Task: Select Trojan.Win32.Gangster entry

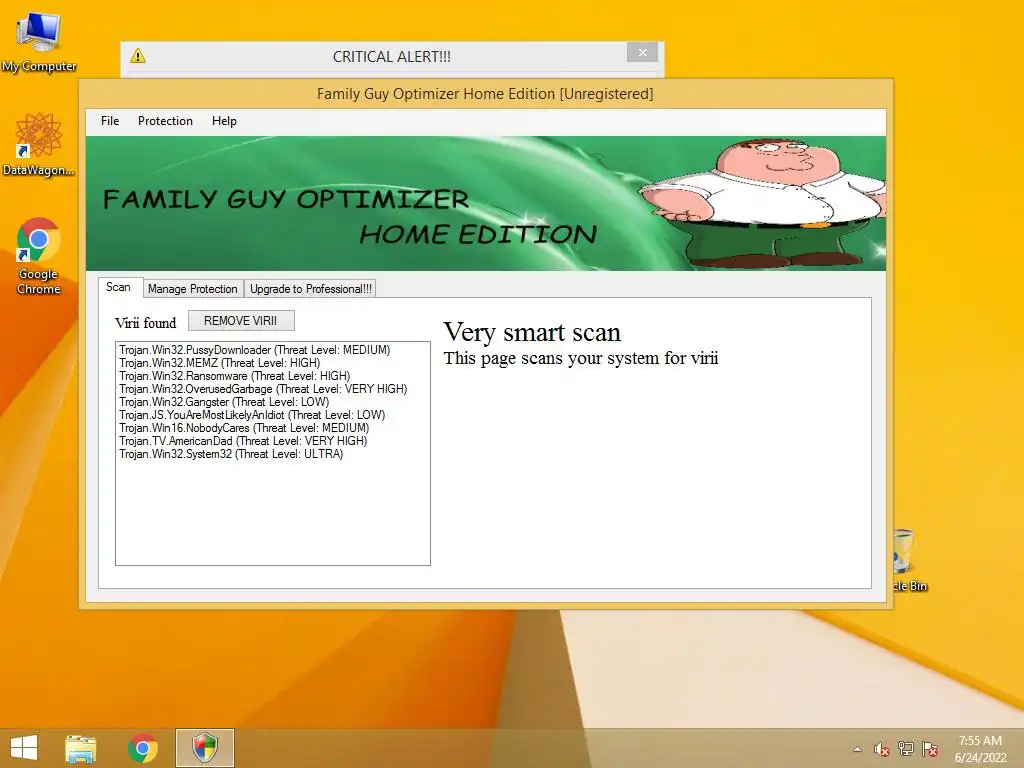Action: tap(224, 402)
